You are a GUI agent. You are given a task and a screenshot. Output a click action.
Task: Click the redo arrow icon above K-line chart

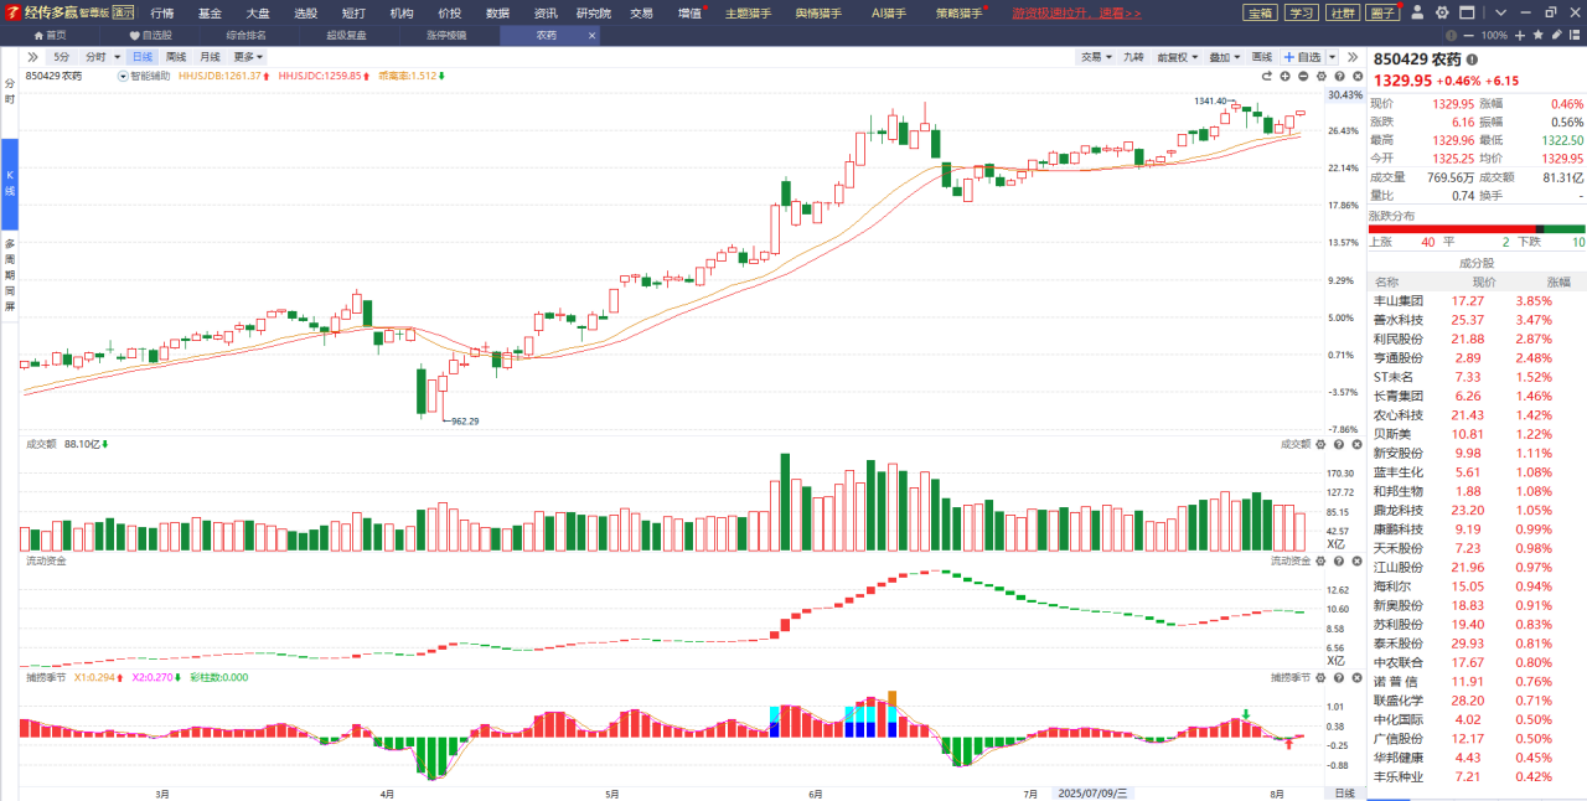(1266, 76)
